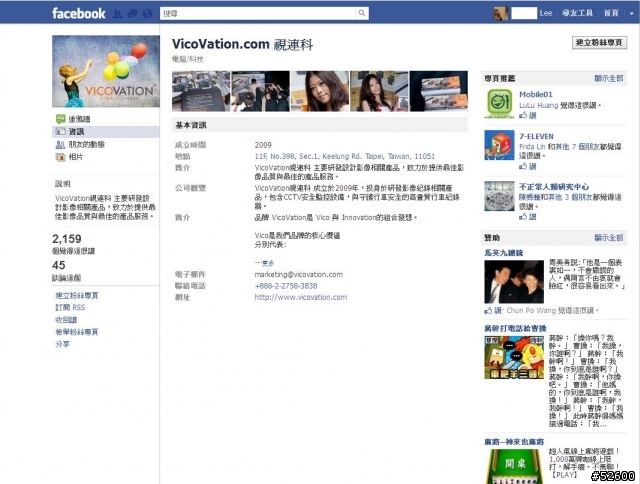
Task: Click the VicoVation.com page title
Action: click(x=242, y=44)
